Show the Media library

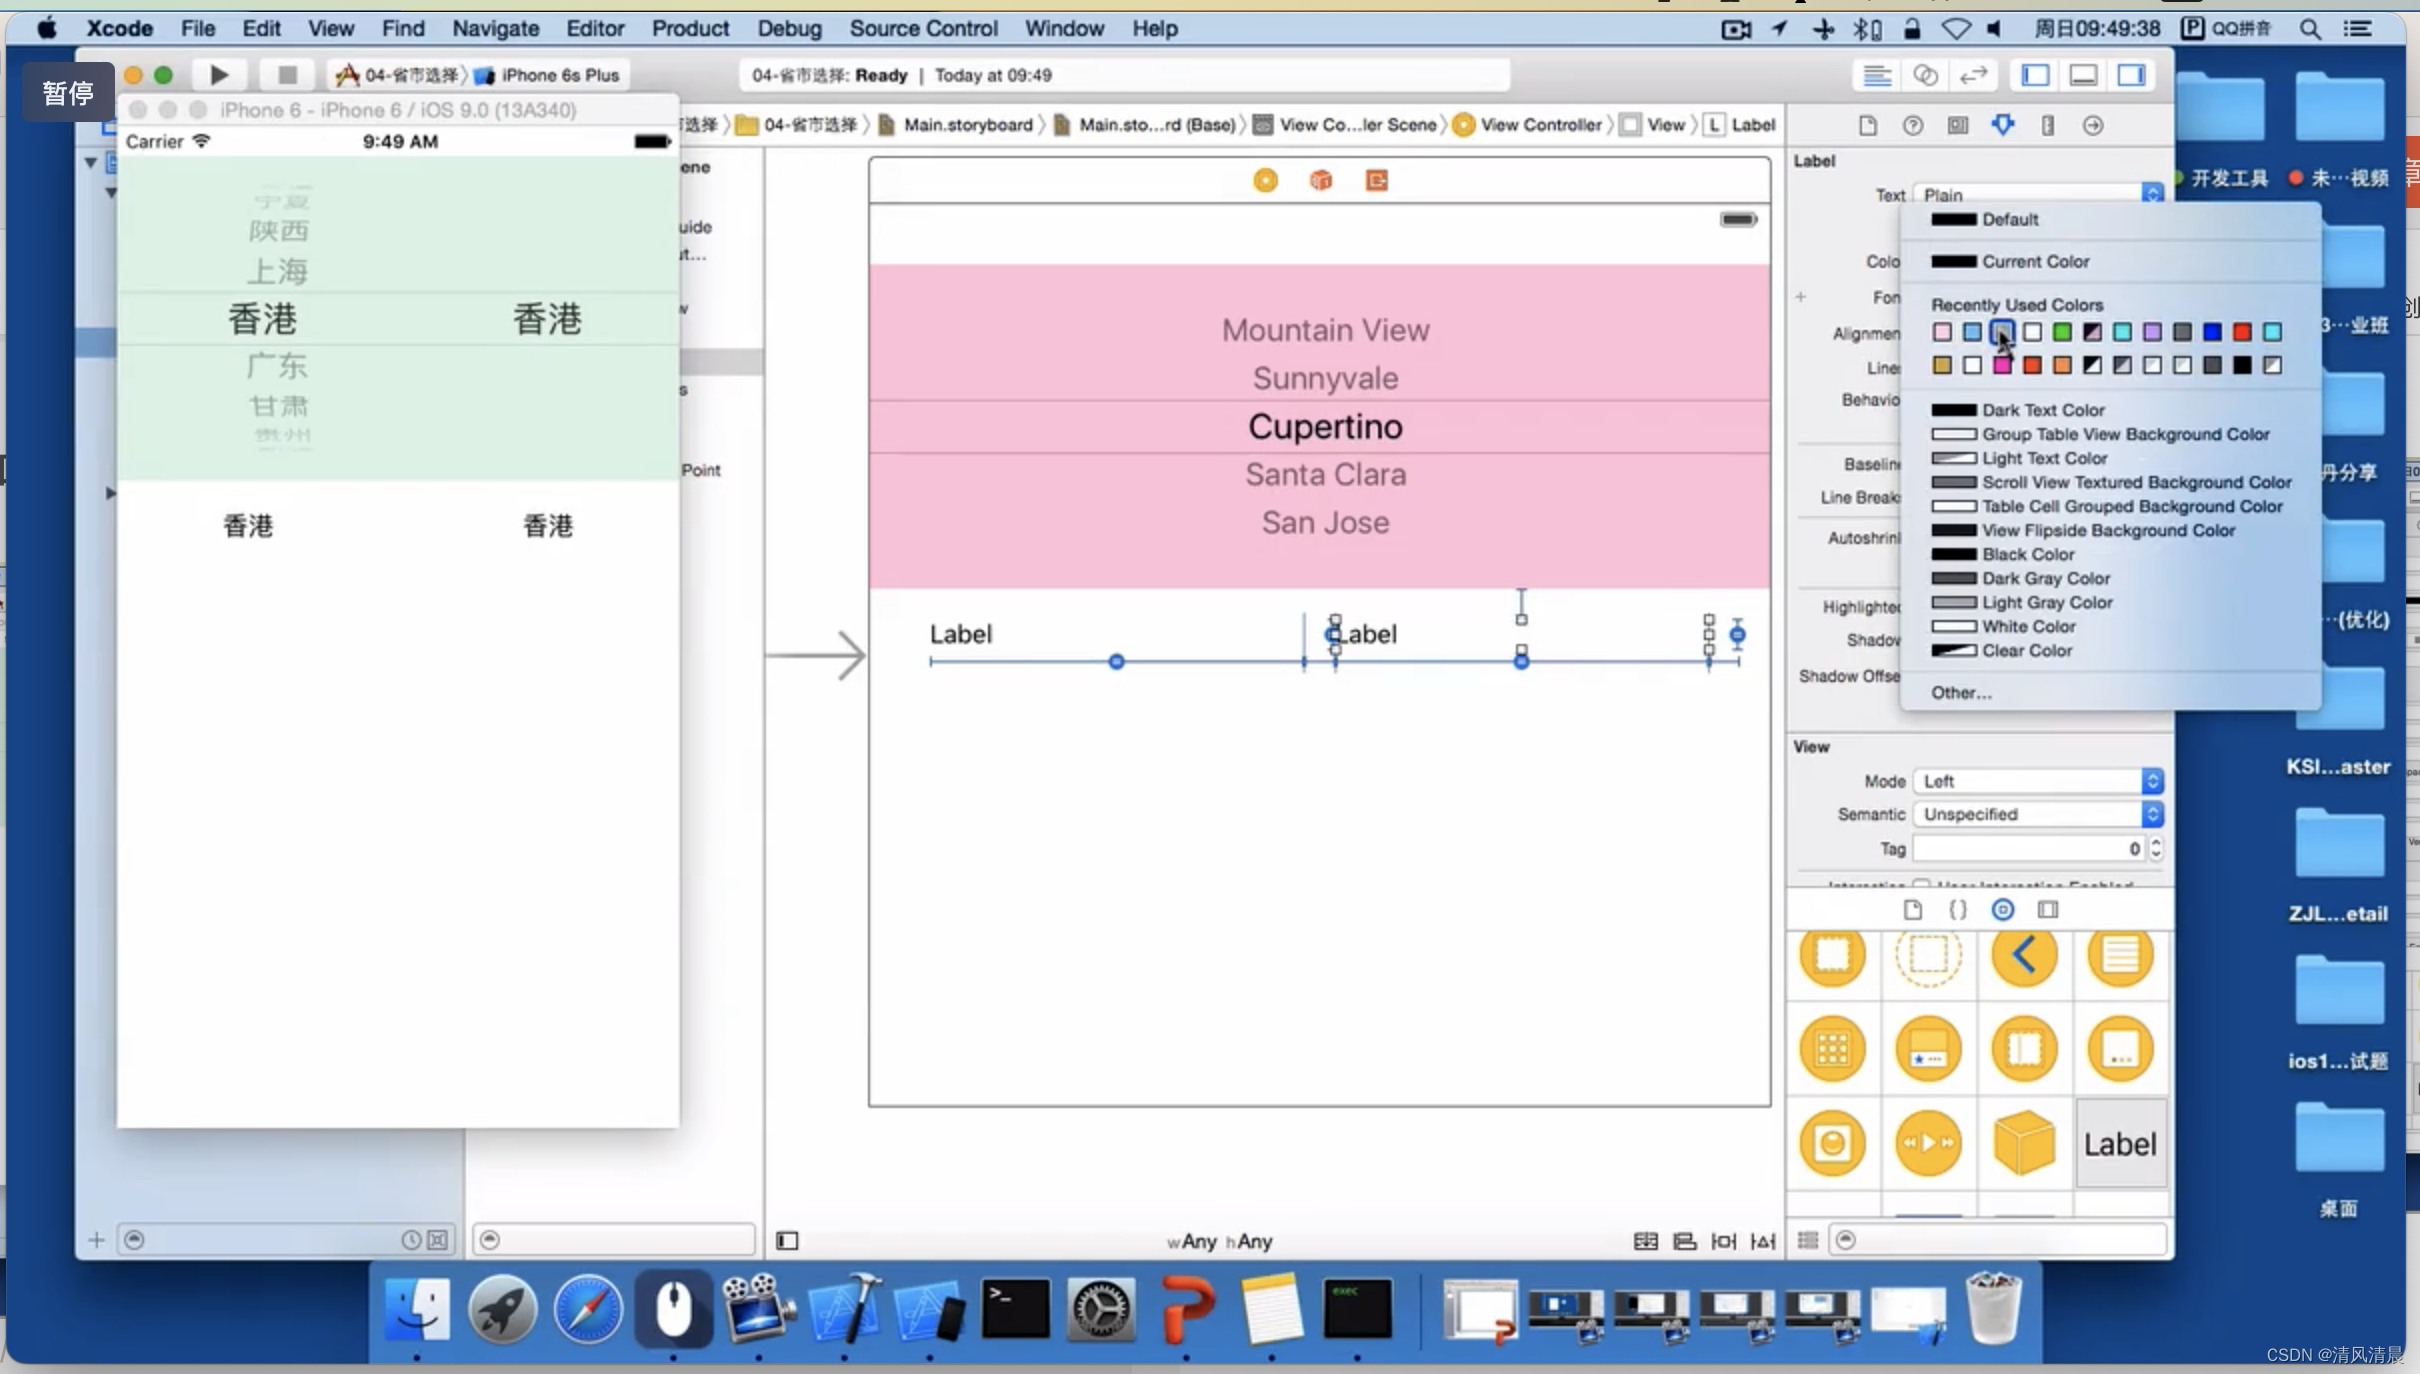2048,910
